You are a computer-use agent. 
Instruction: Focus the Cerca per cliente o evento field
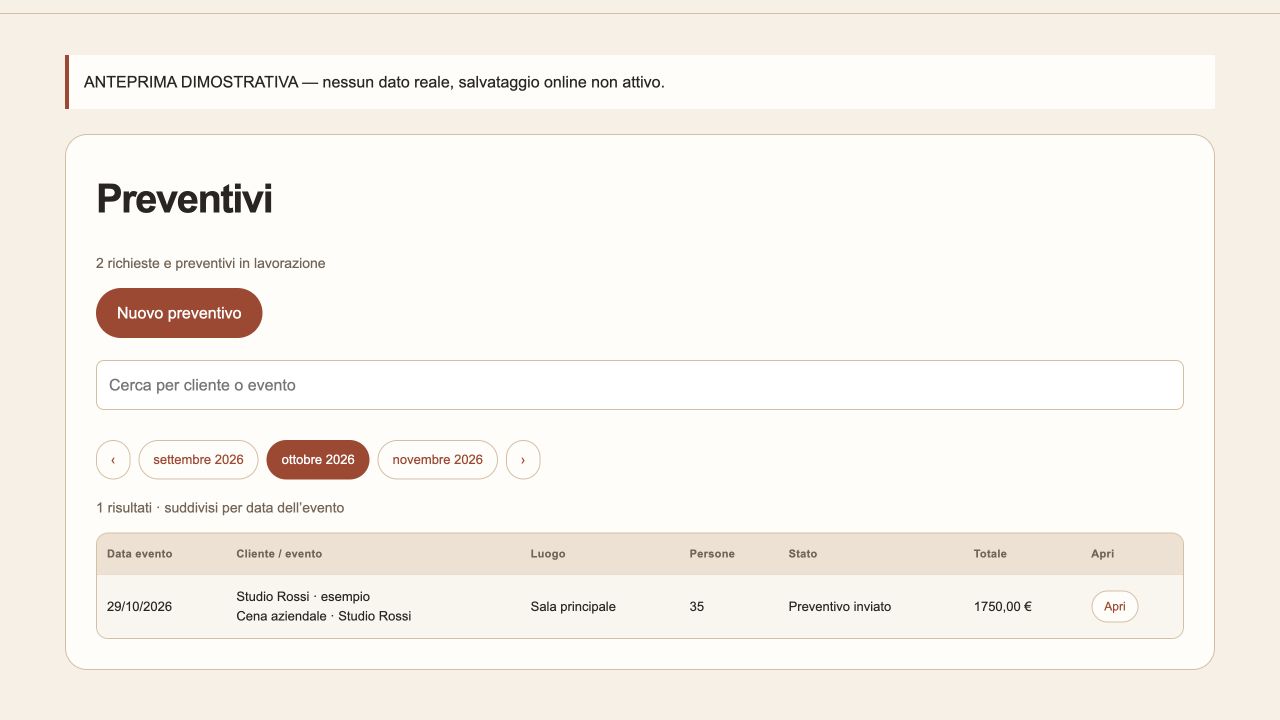[x=640, y=385]
